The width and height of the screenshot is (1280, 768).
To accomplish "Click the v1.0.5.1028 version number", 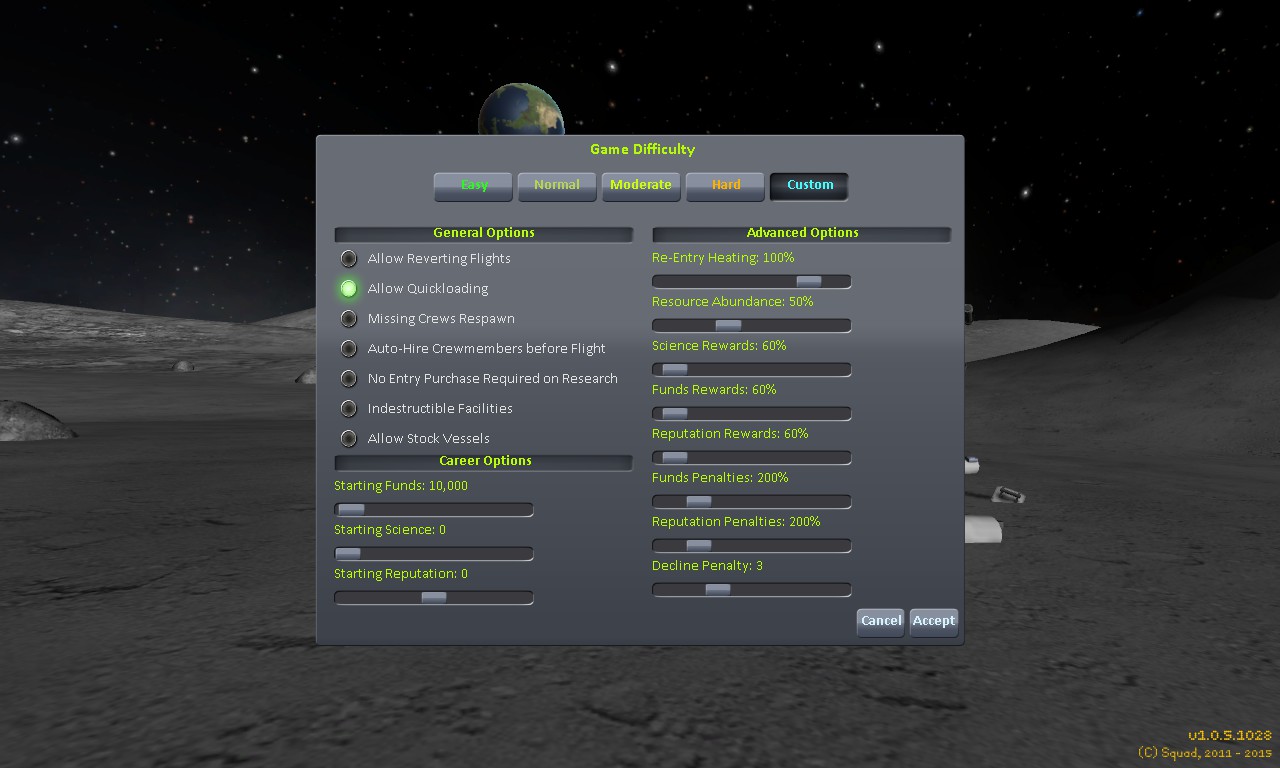I will (x=1230, y=736).
